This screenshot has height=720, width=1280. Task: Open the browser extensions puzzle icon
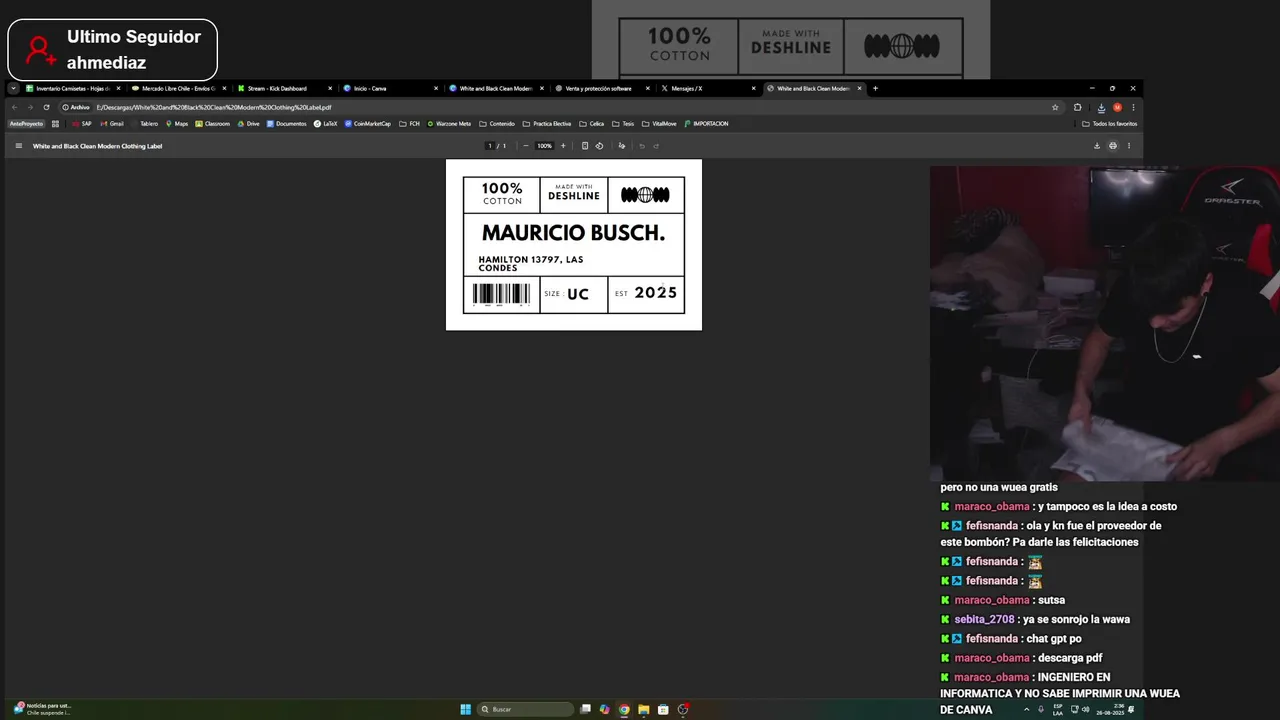coord(1078,107)
